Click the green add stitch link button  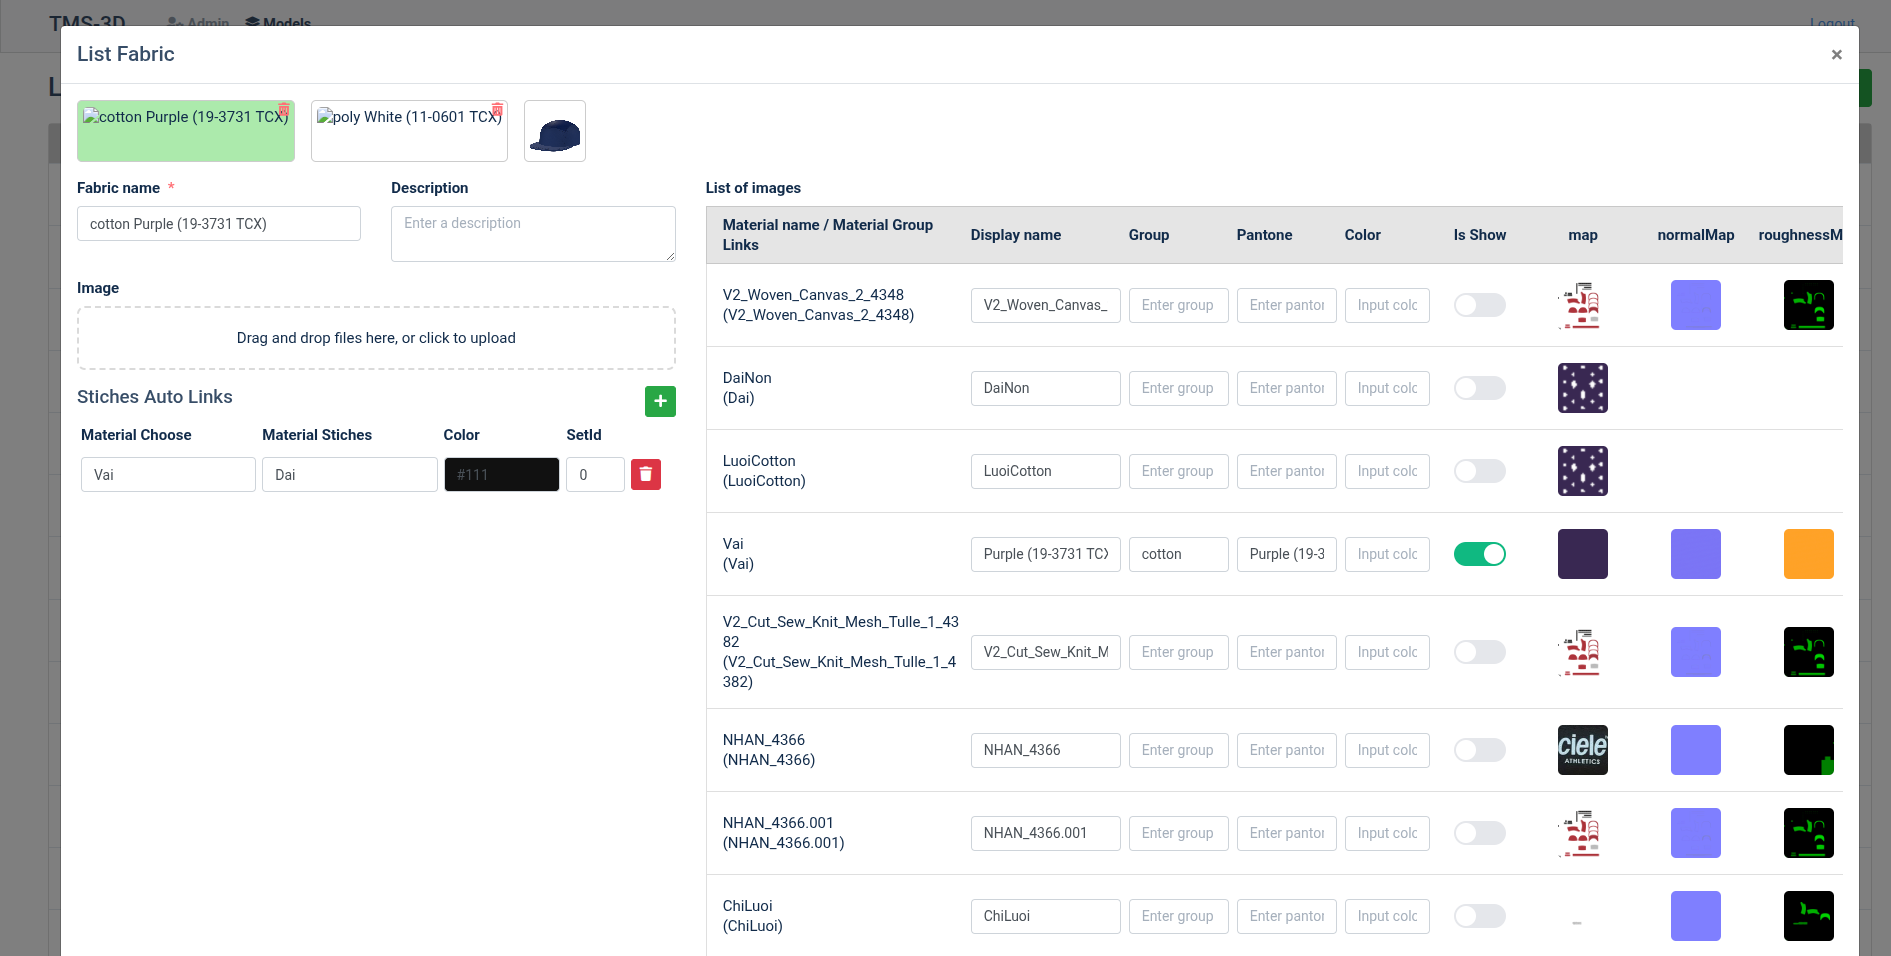pyautogui.click(x=660, y=401)
